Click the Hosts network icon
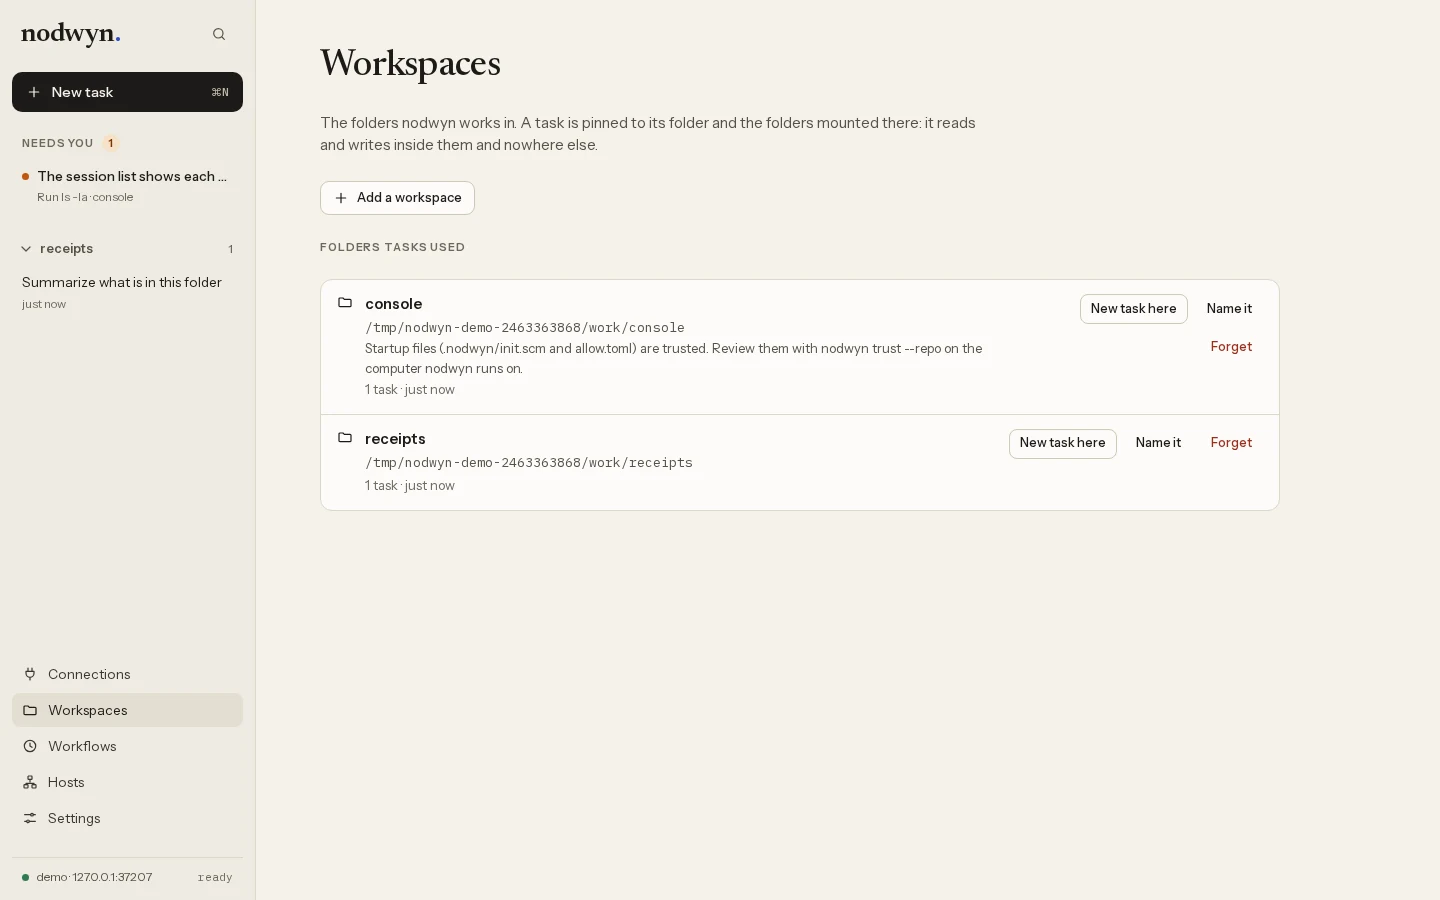 30,782
